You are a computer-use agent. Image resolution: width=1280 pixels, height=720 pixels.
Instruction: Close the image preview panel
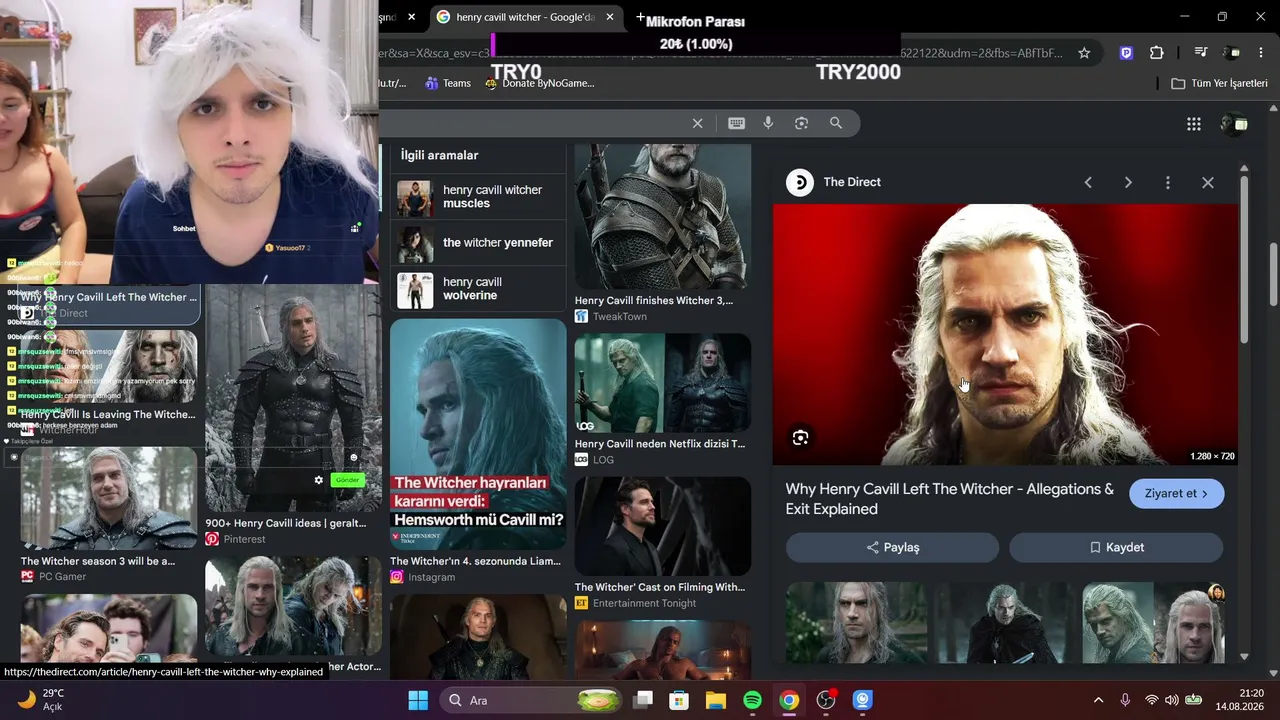1208,182
